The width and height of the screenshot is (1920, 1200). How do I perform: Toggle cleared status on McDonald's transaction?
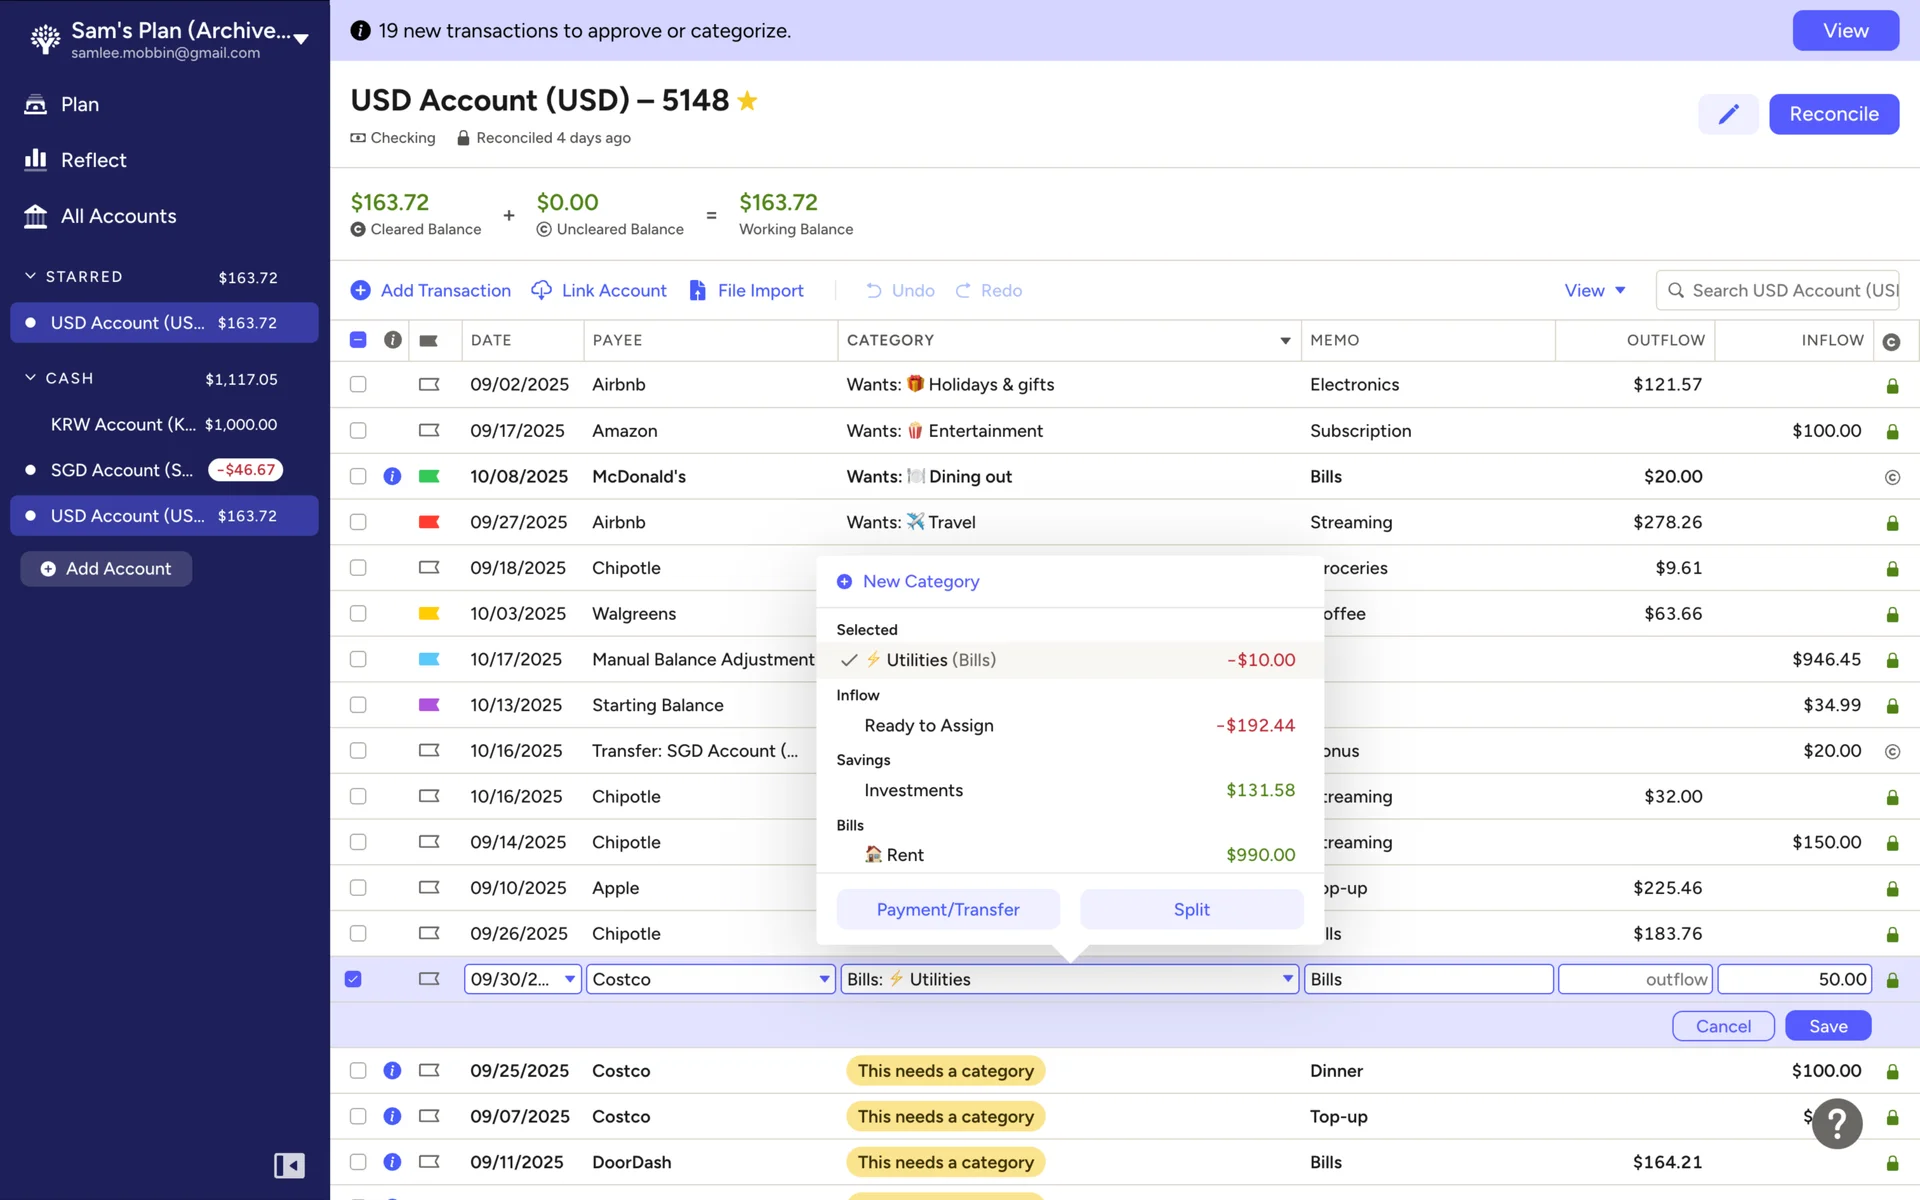coord(1891,477)
